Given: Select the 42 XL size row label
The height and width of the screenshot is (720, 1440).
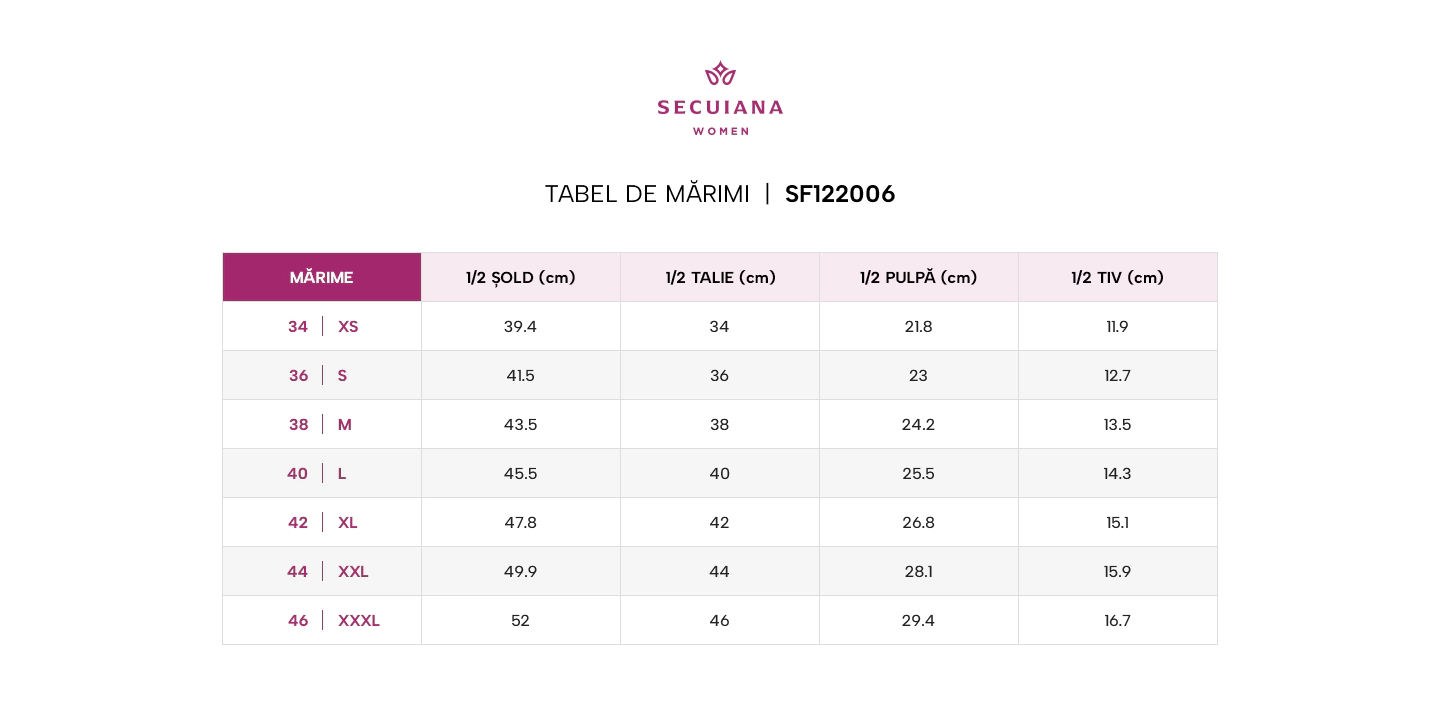Looking at the screenshot, I should [x=322, y=522].
